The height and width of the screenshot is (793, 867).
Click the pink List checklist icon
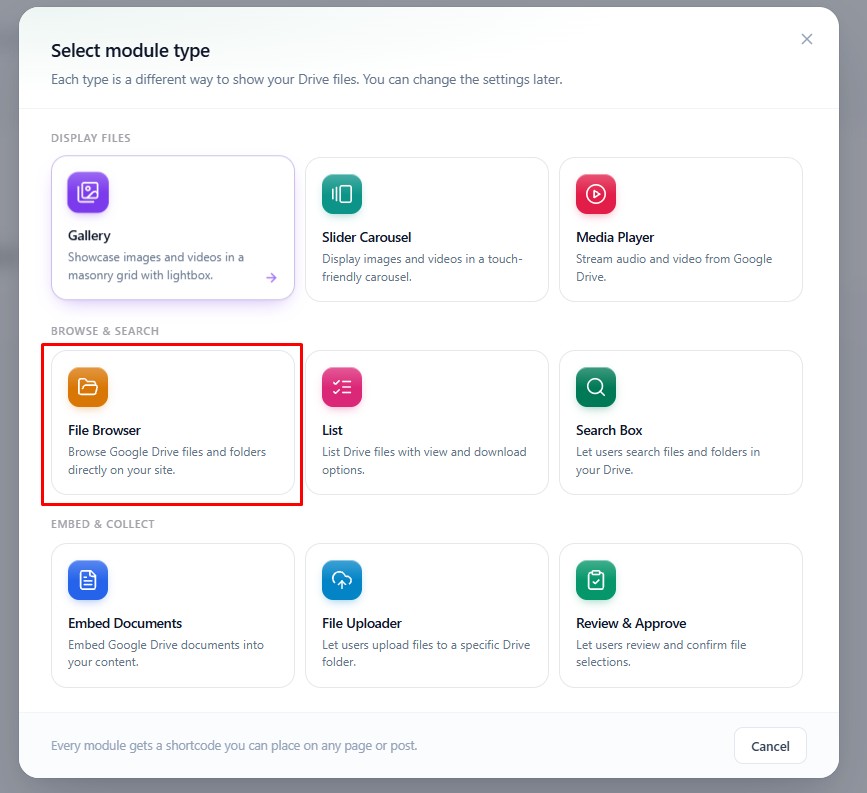point(342,387)
